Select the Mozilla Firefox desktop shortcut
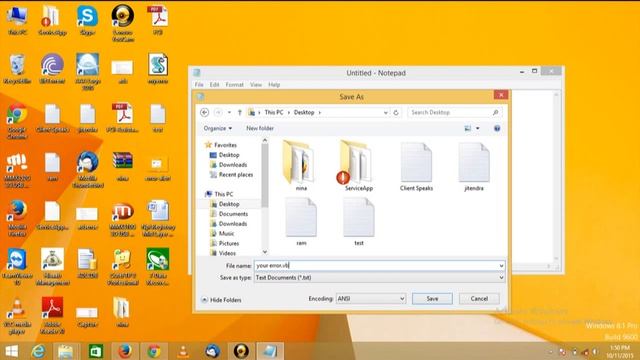The height and width of the screenshot is (360, 640). tap(17, 218)
